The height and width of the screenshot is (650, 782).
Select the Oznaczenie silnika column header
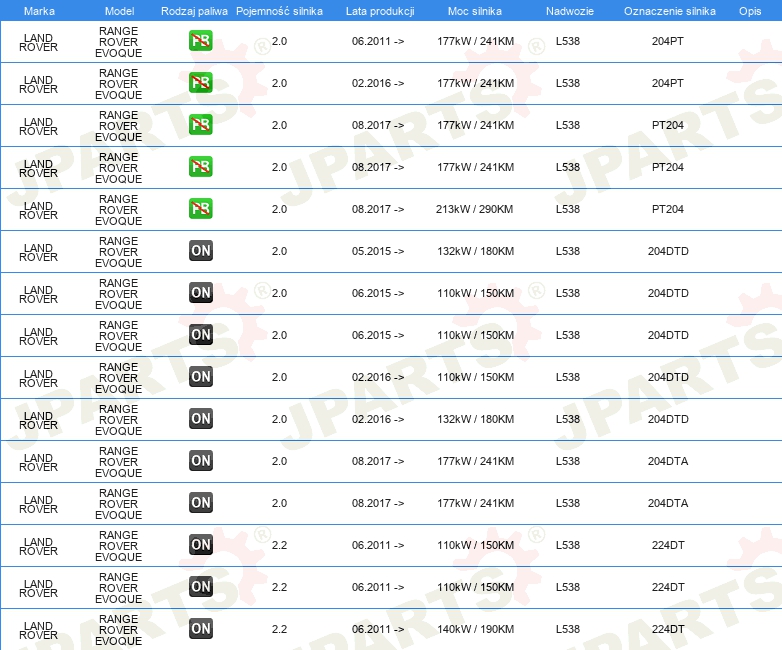point(670,11)
